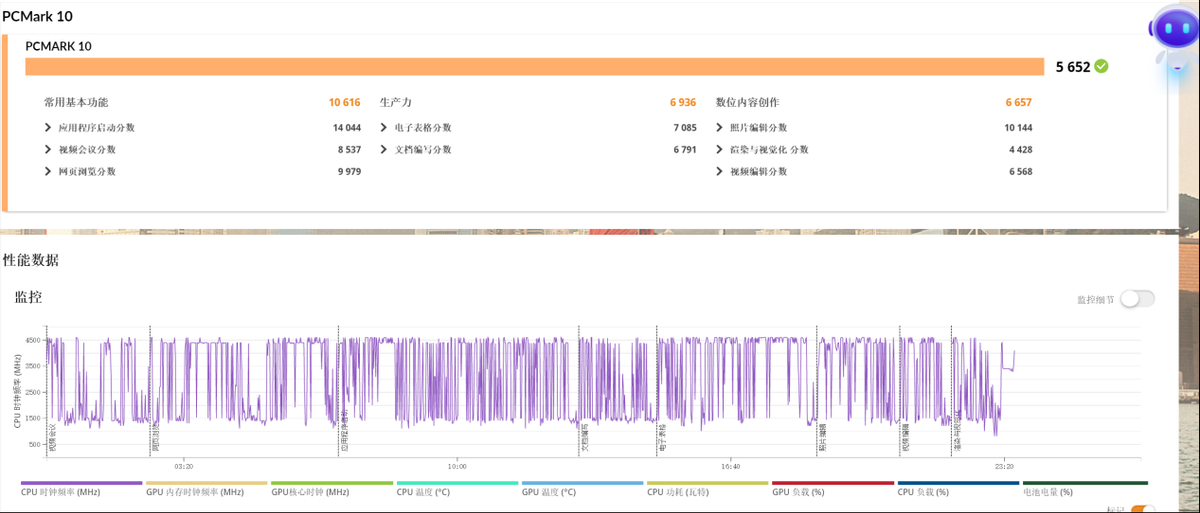Expand the 视频会议分数 row

pyautogui.click(x=49, y=150)
